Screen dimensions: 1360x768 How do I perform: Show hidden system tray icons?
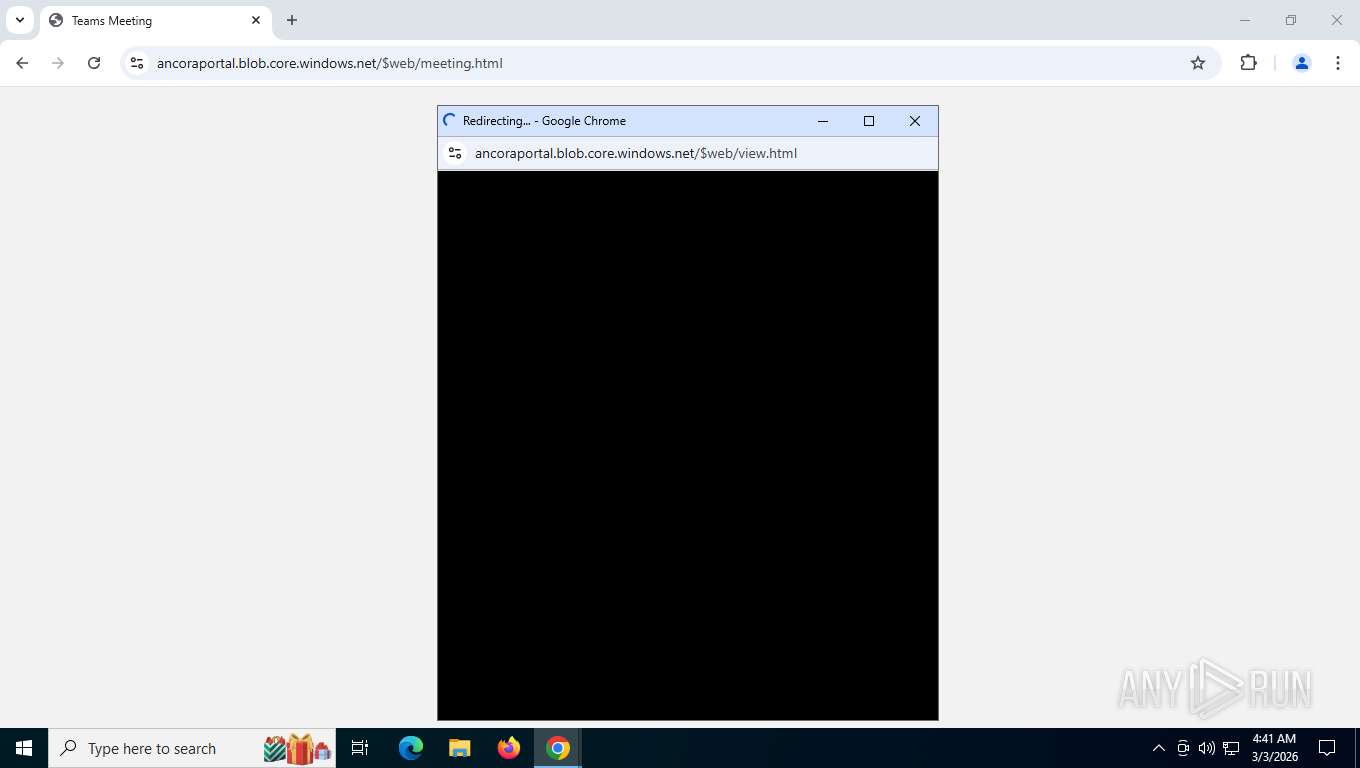[x=1159, y=748]
